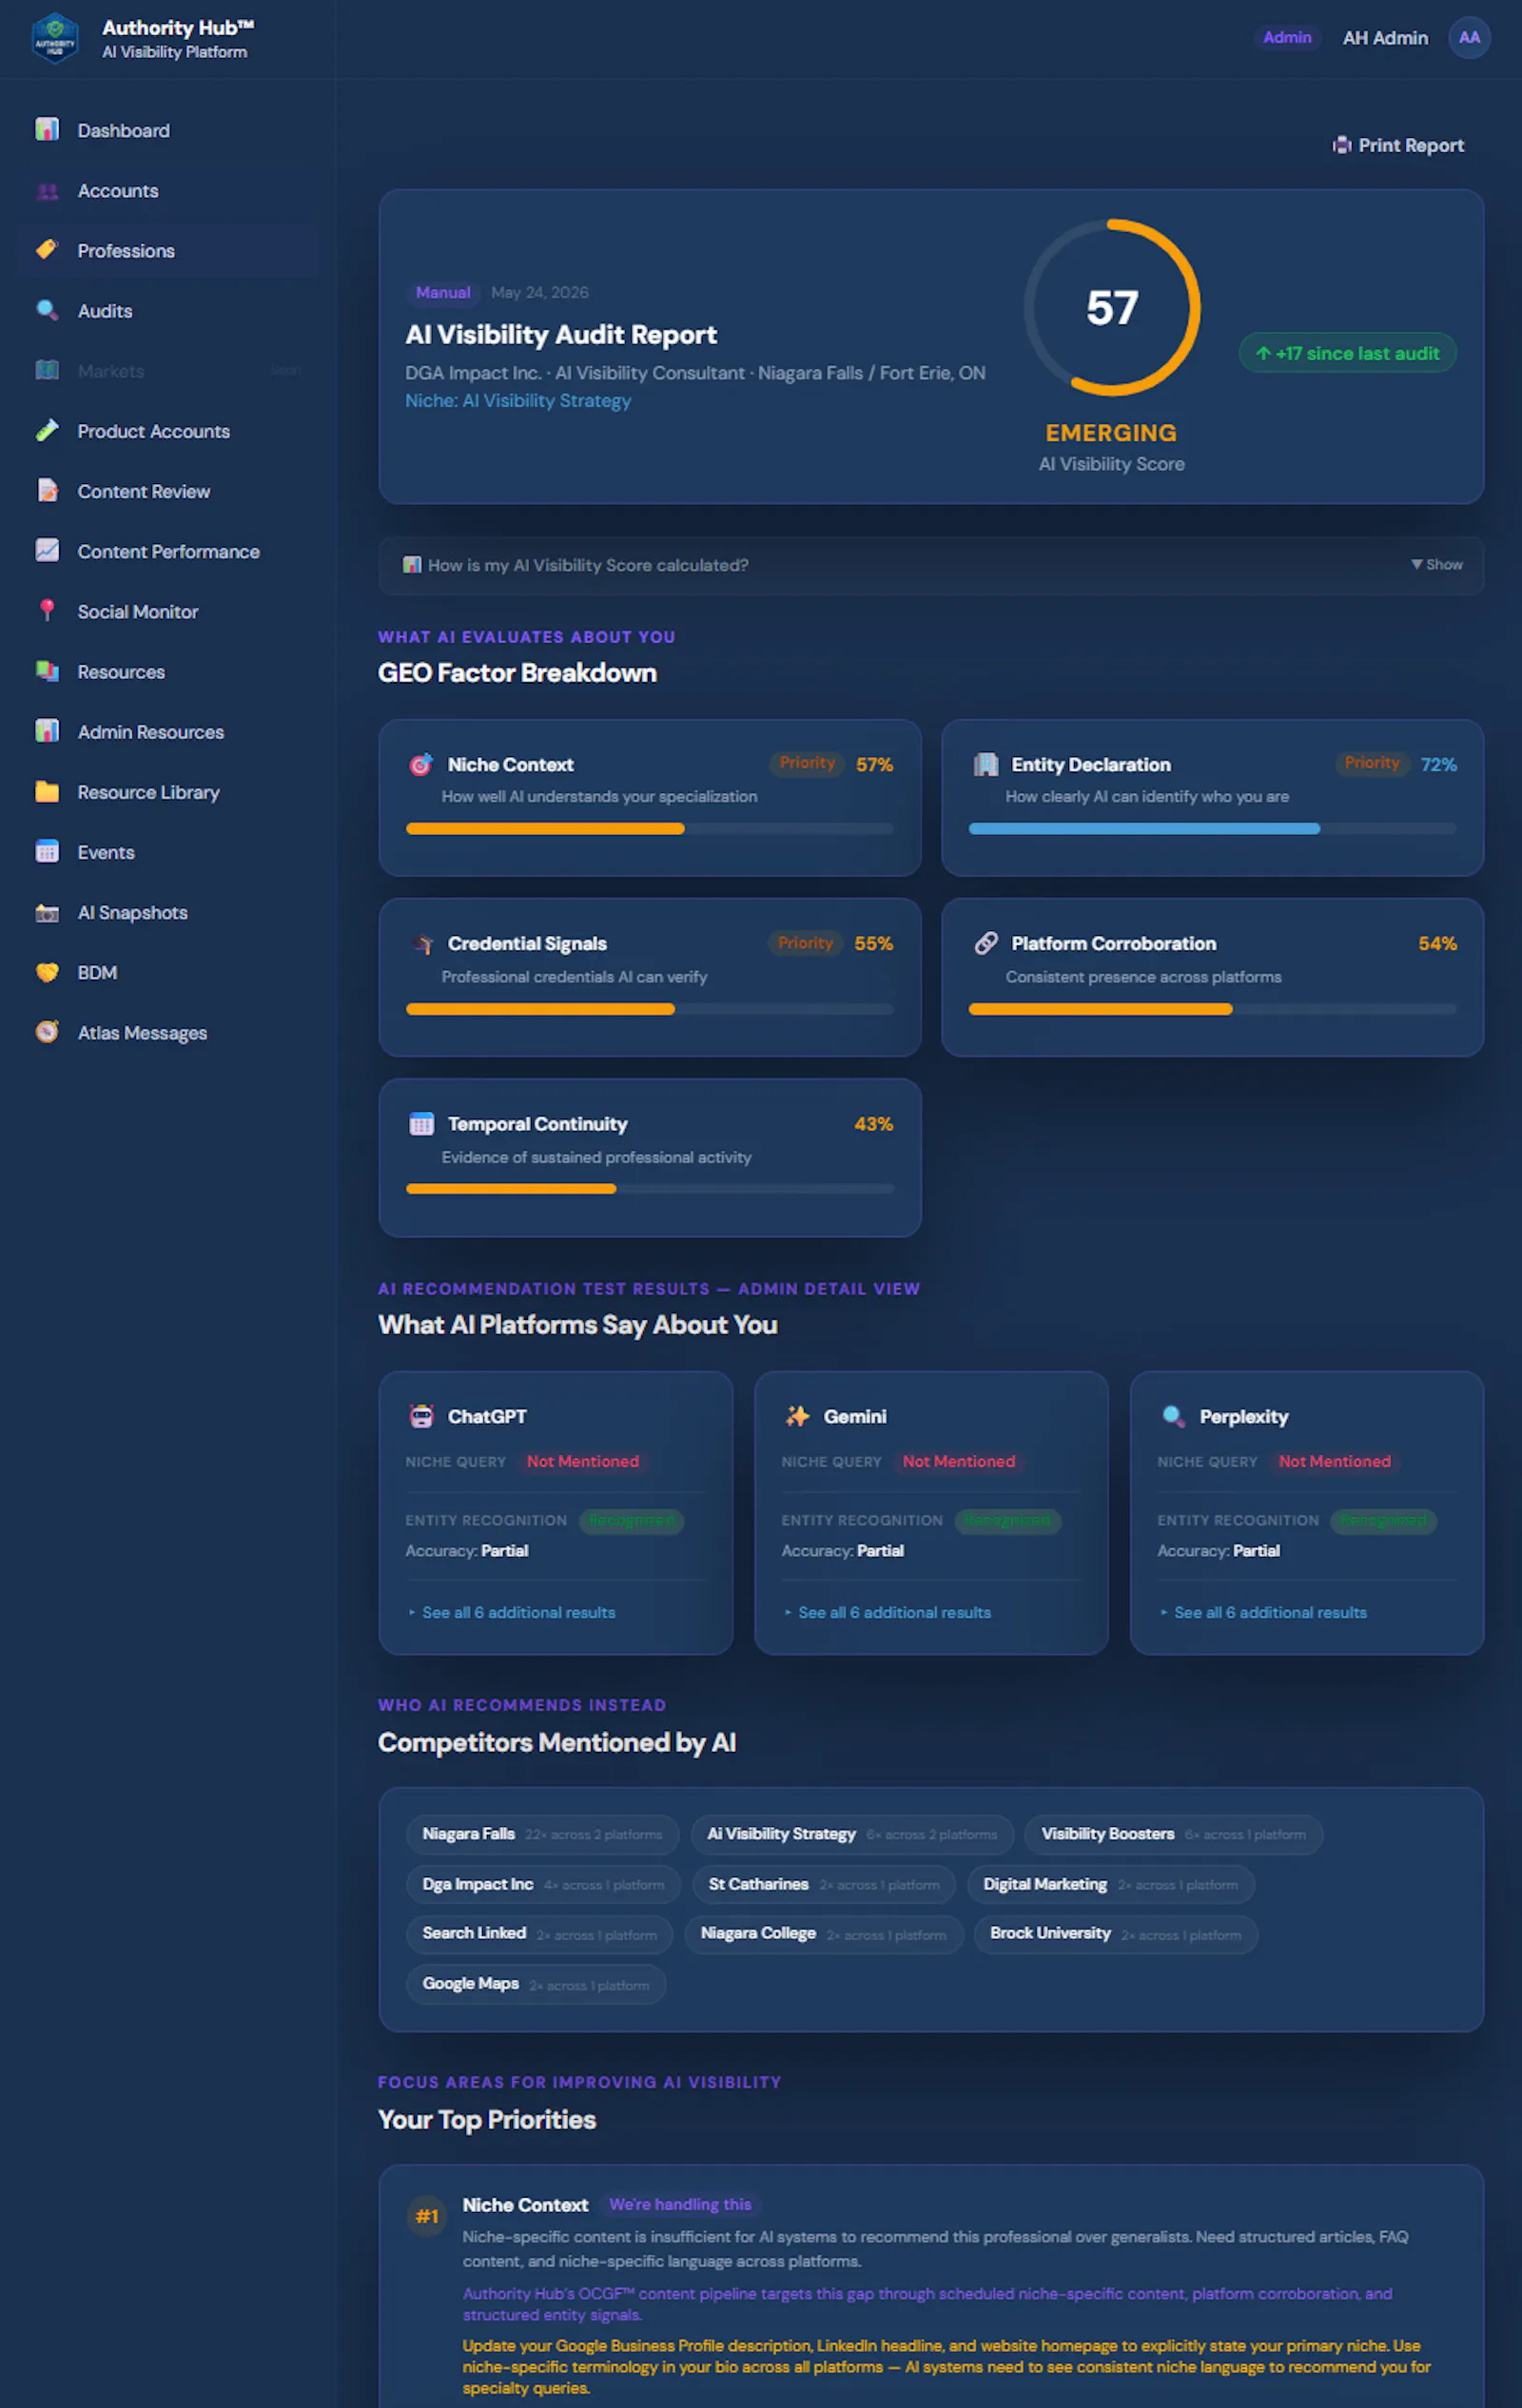Screen dimensions: 1522x2408
Task: Click the Dga Impact Inc competitor chip
Action: (543, 1884)
